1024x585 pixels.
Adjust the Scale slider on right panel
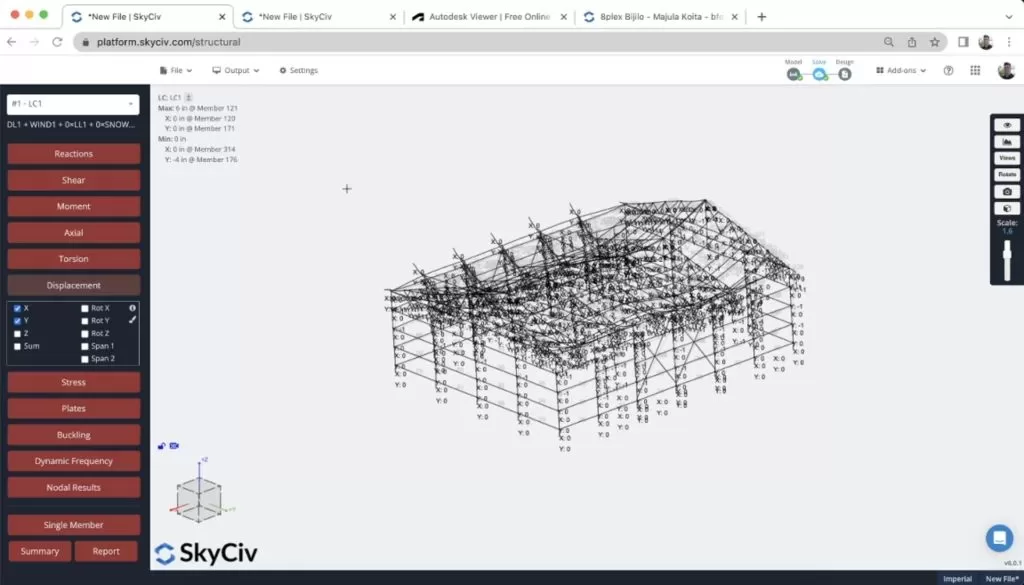[x=1005, y=255]
